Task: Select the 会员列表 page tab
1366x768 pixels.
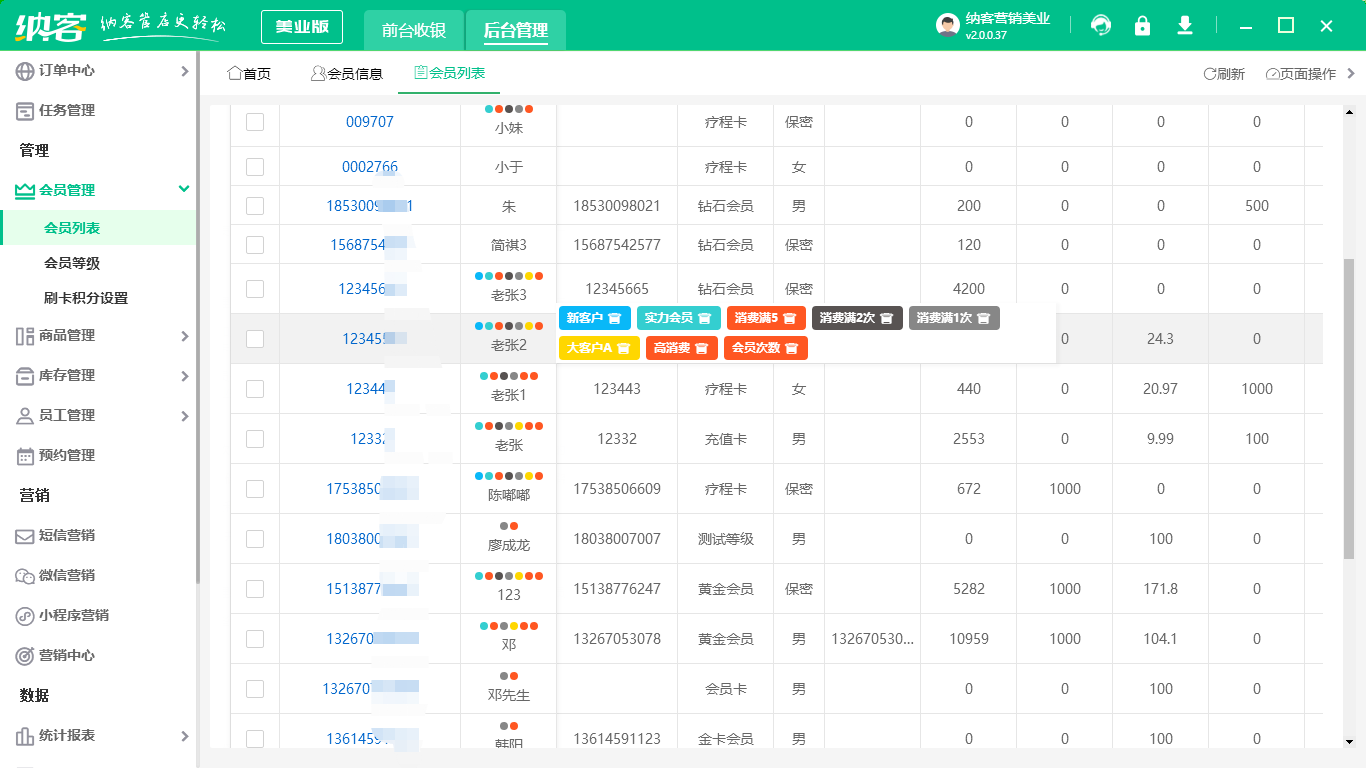Action: [449, 73]
